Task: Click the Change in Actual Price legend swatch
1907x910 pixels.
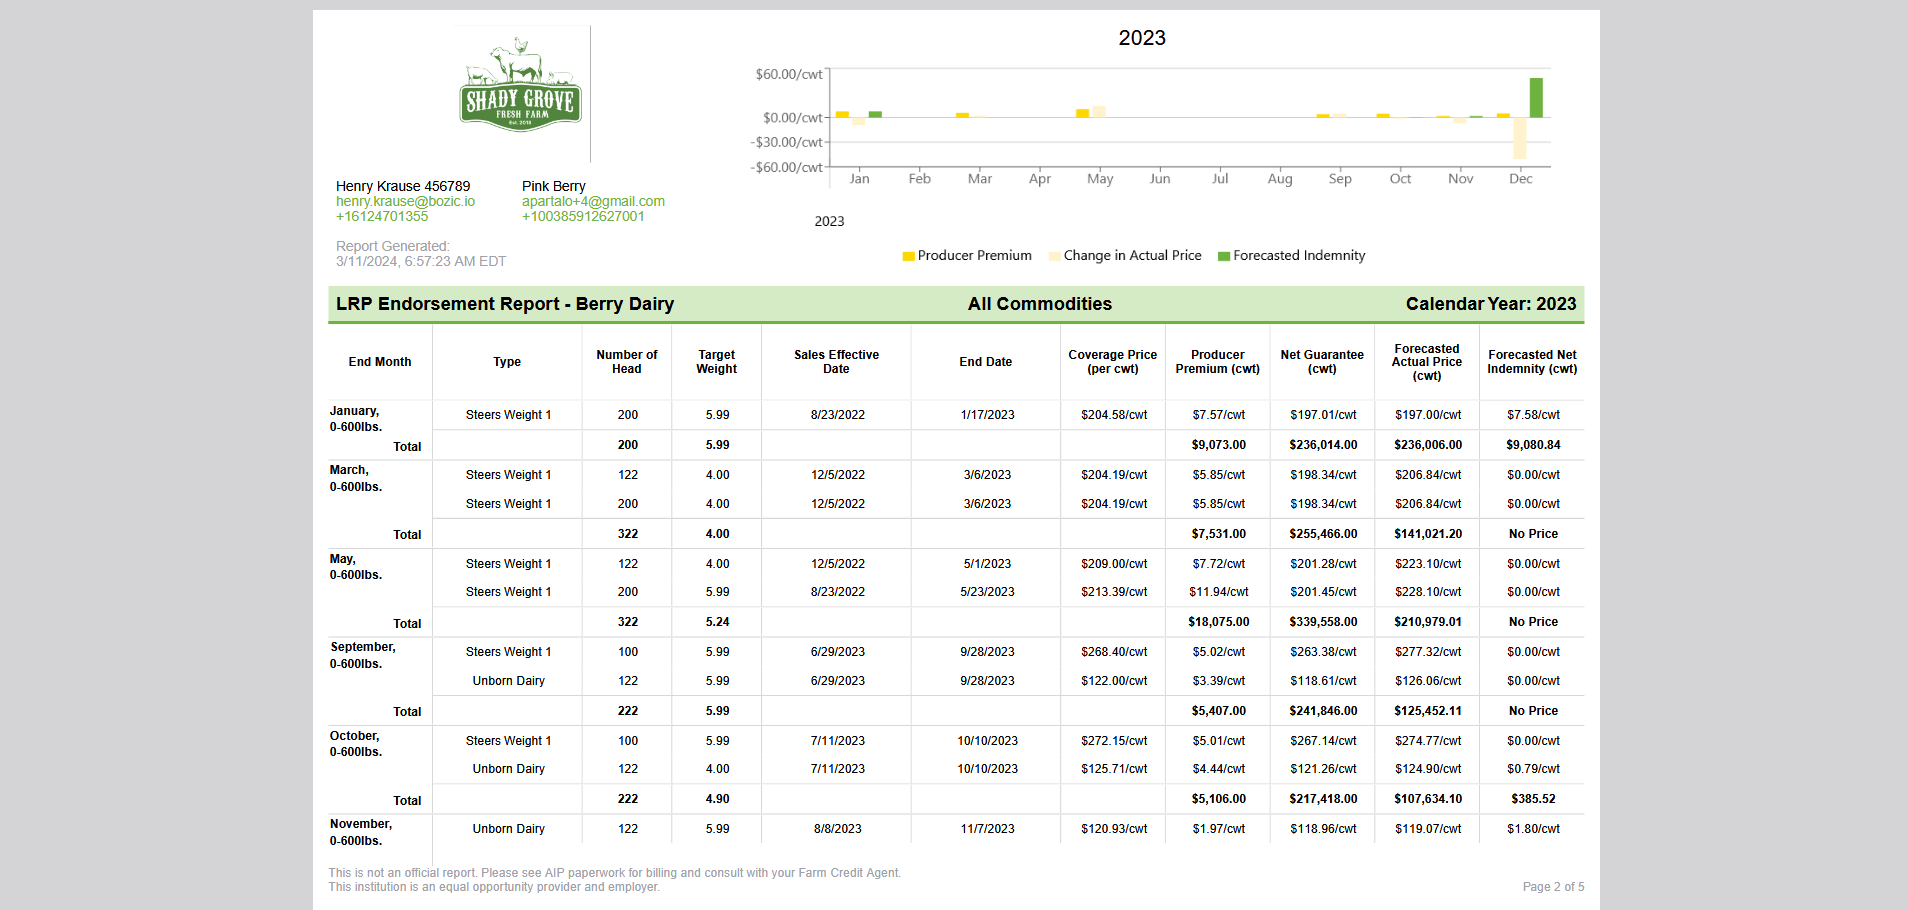Action: coord(1054,256)
